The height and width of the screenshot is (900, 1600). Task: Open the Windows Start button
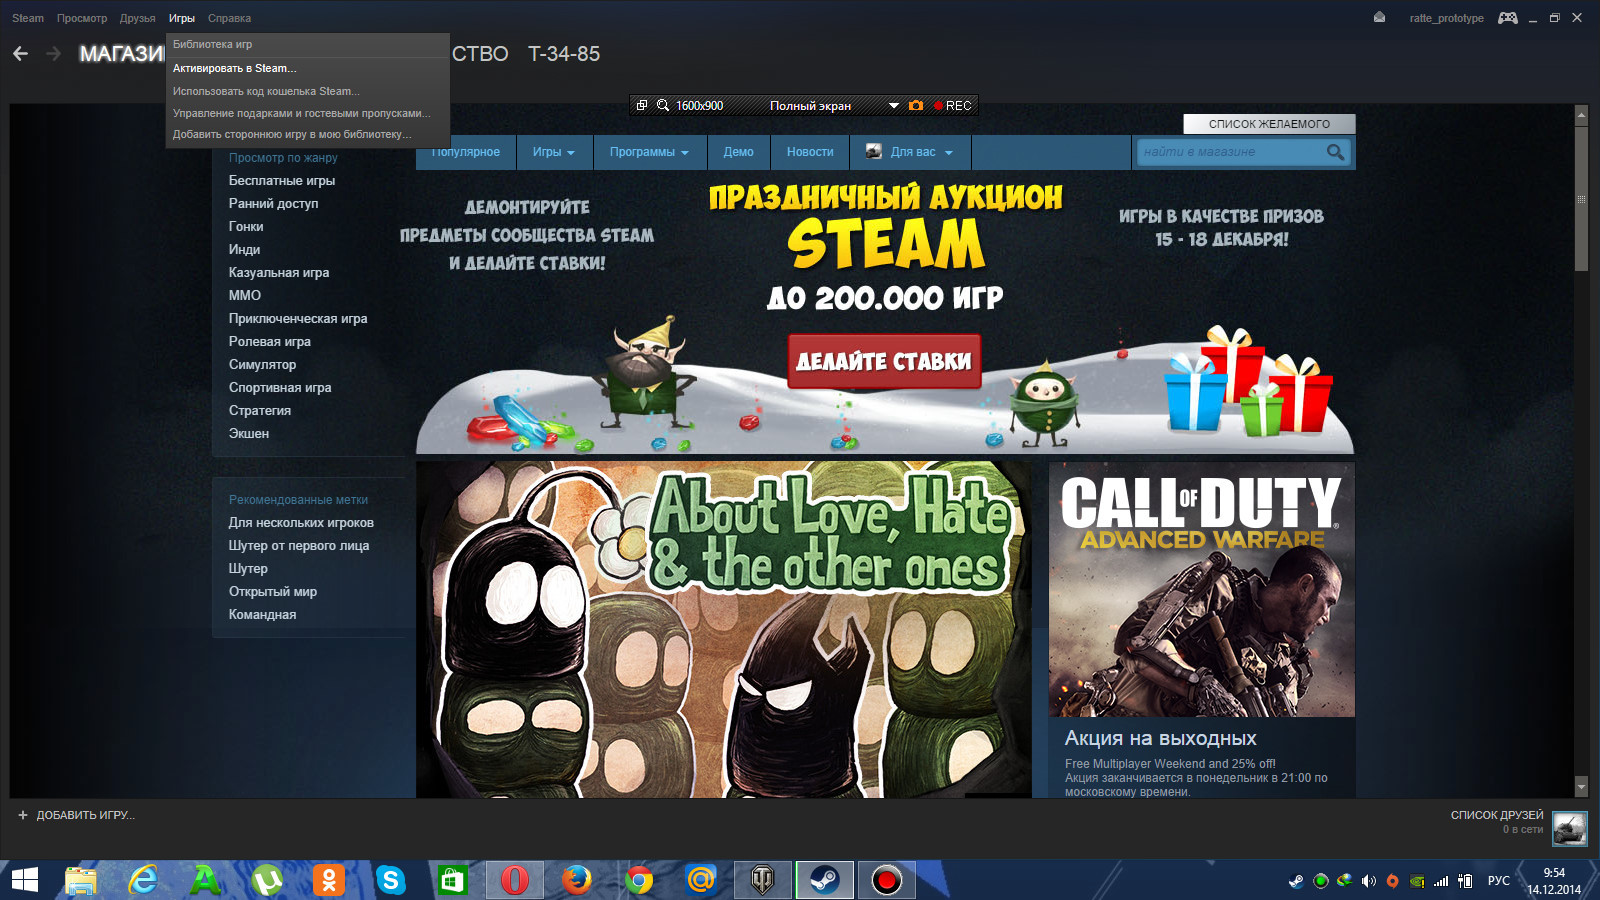24,880
